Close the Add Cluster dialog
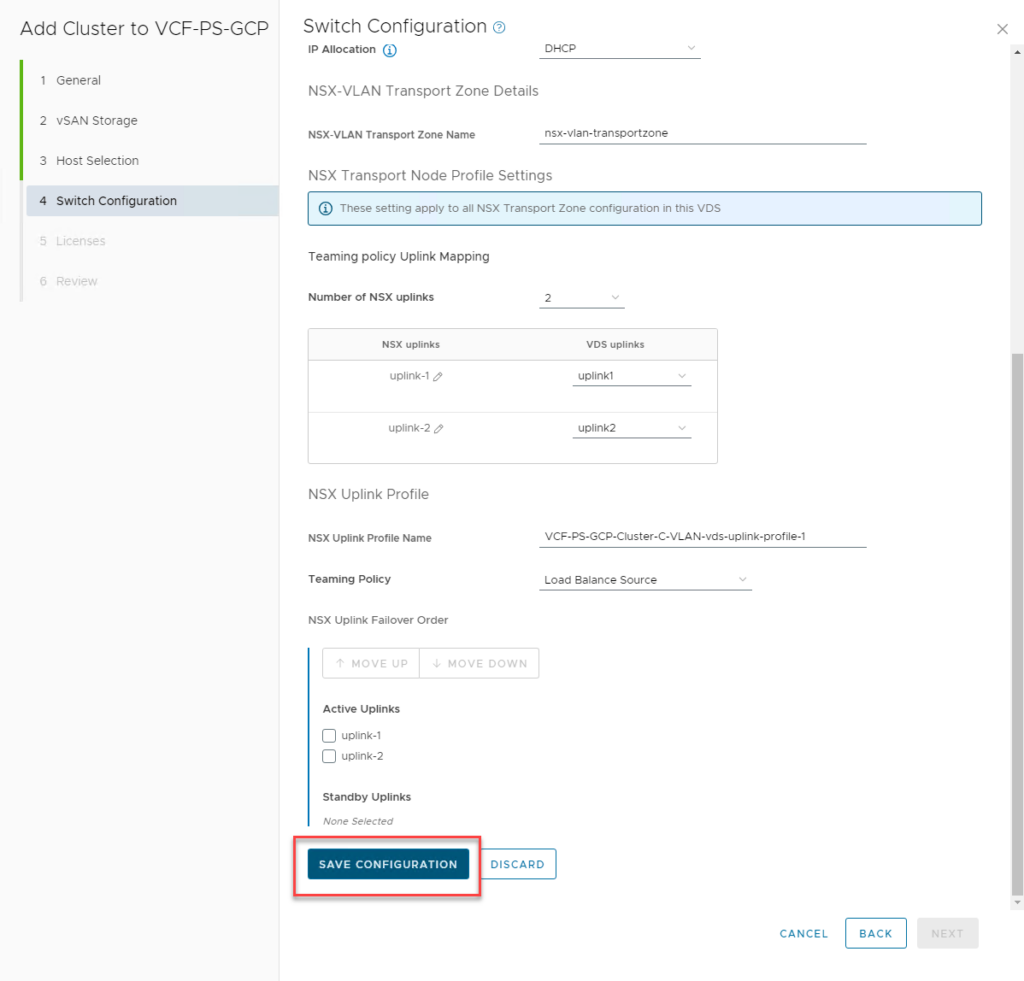The width and height of the screenshot is (1024, 981). [1003, 30]
